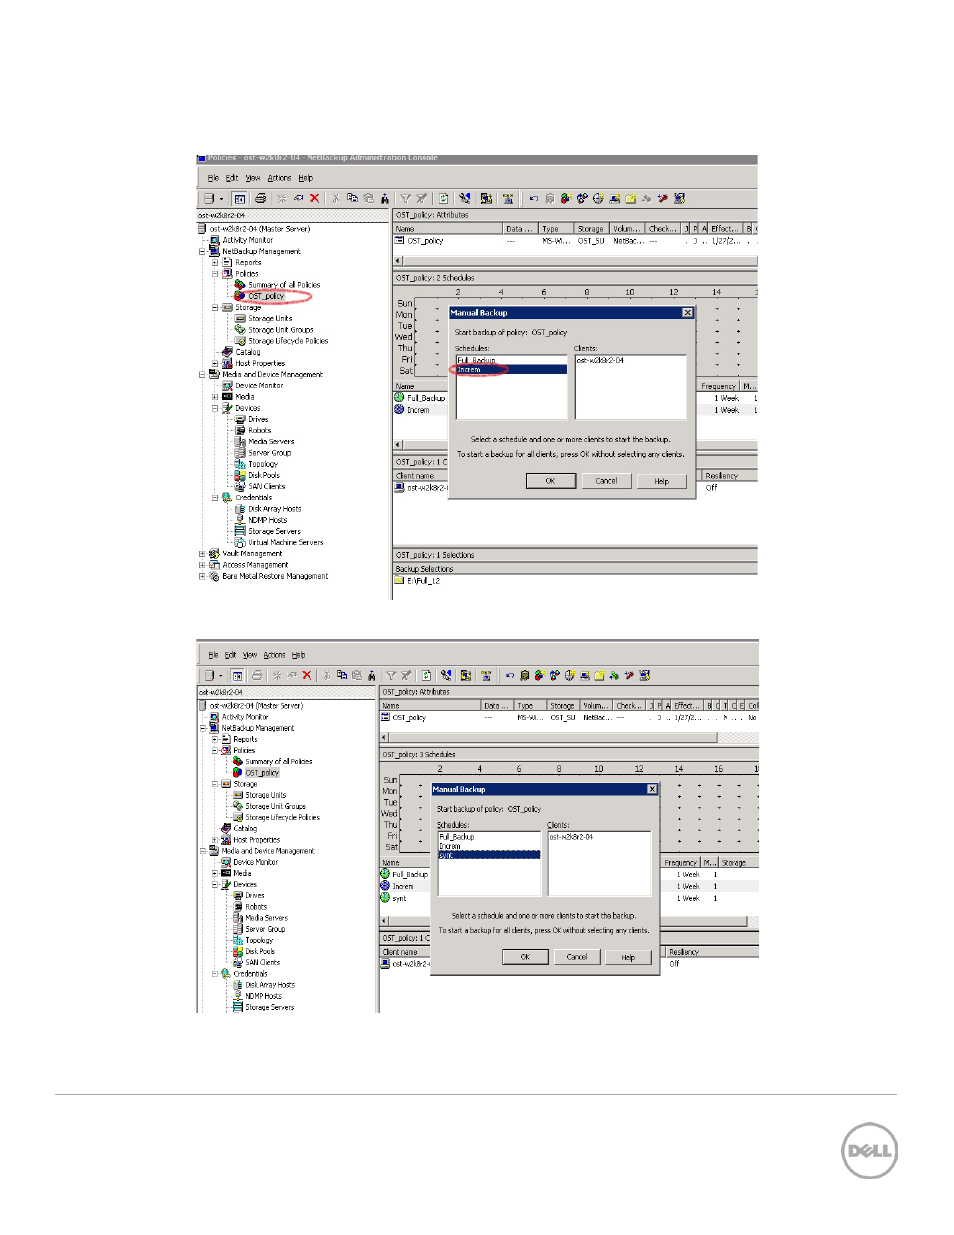954x1235 pixels.
Task: Open Catalog in lower console tree
Action: [245, 828]
